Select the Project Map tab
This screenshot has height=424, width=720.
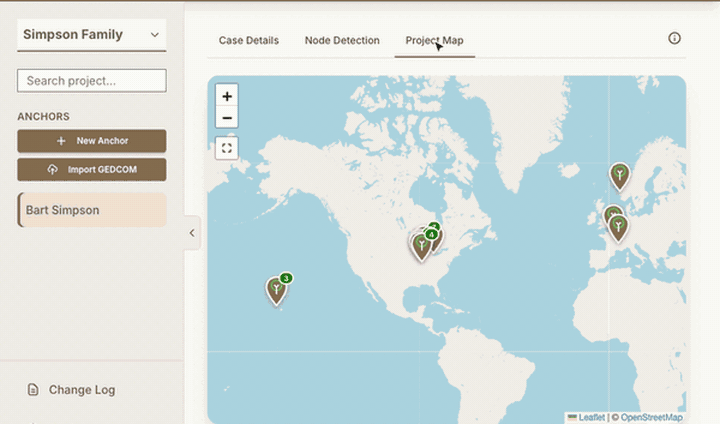pos(434,40)
